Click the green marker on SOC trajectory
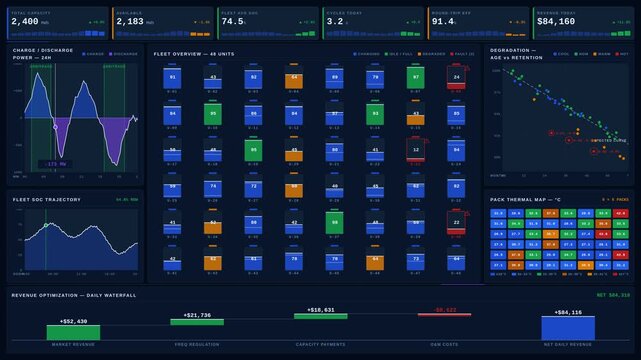The width and height of the screenshot is (641, 360). click(x=46, y=225)
